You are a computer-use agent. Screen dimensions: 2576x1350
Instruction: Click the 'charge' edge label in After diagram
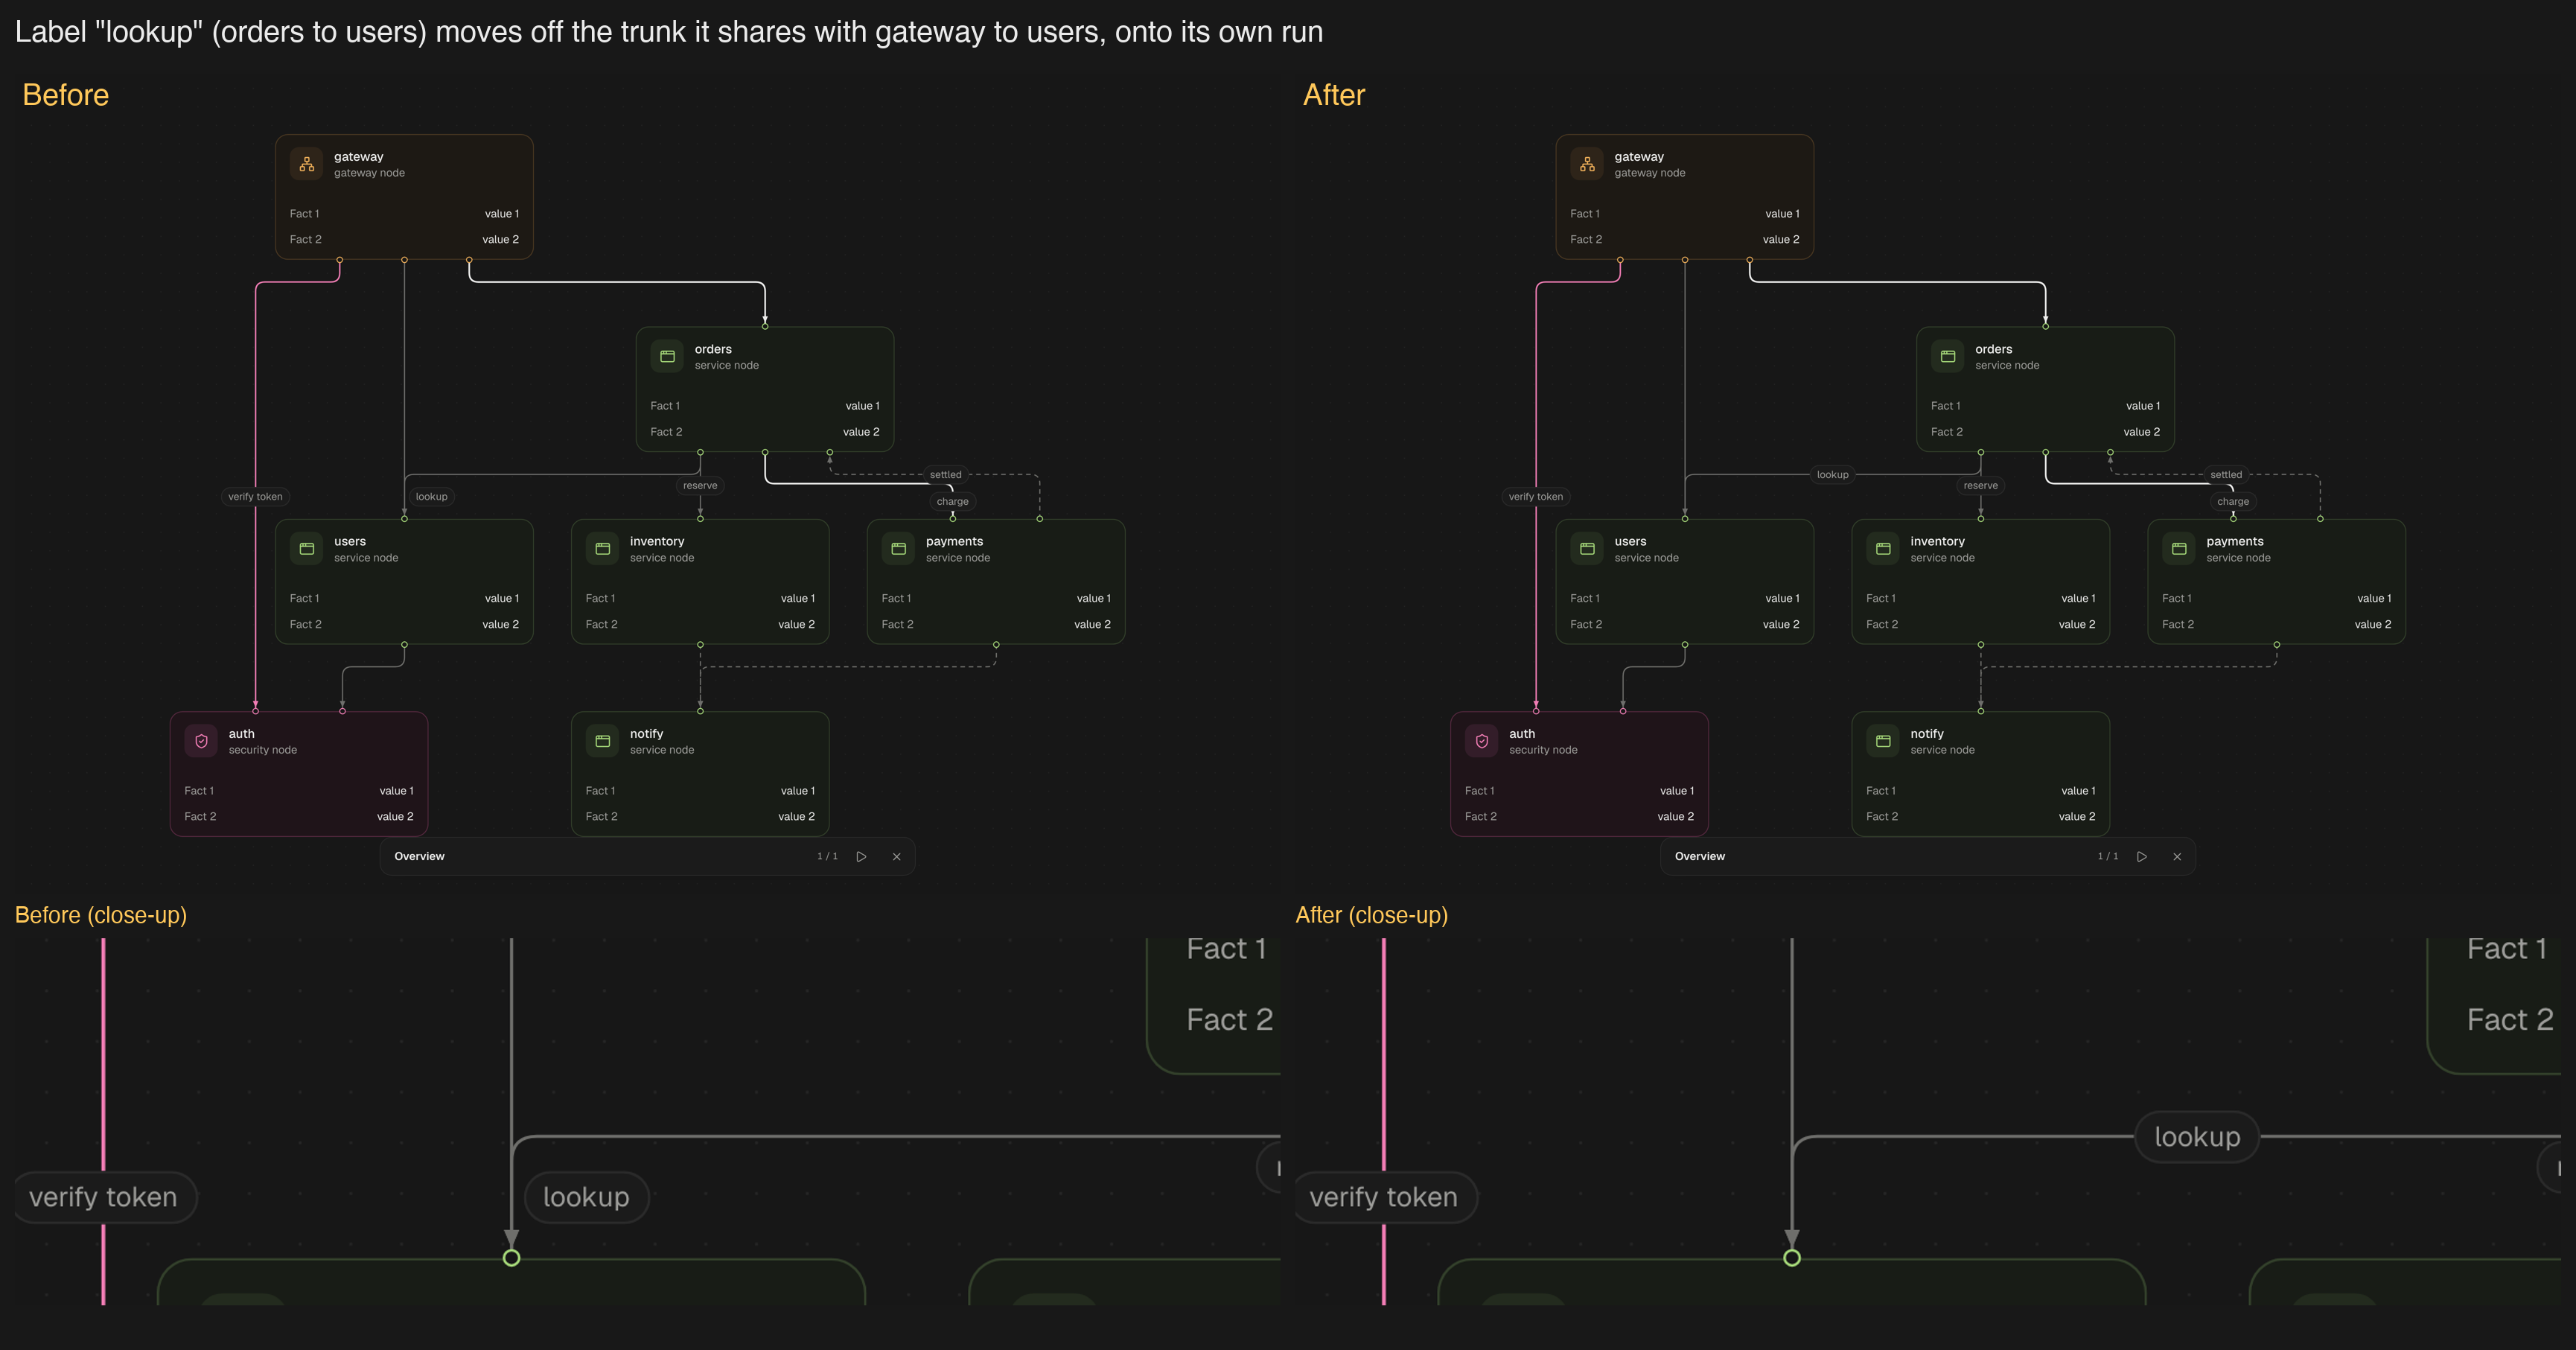(x=2233, y=502)
